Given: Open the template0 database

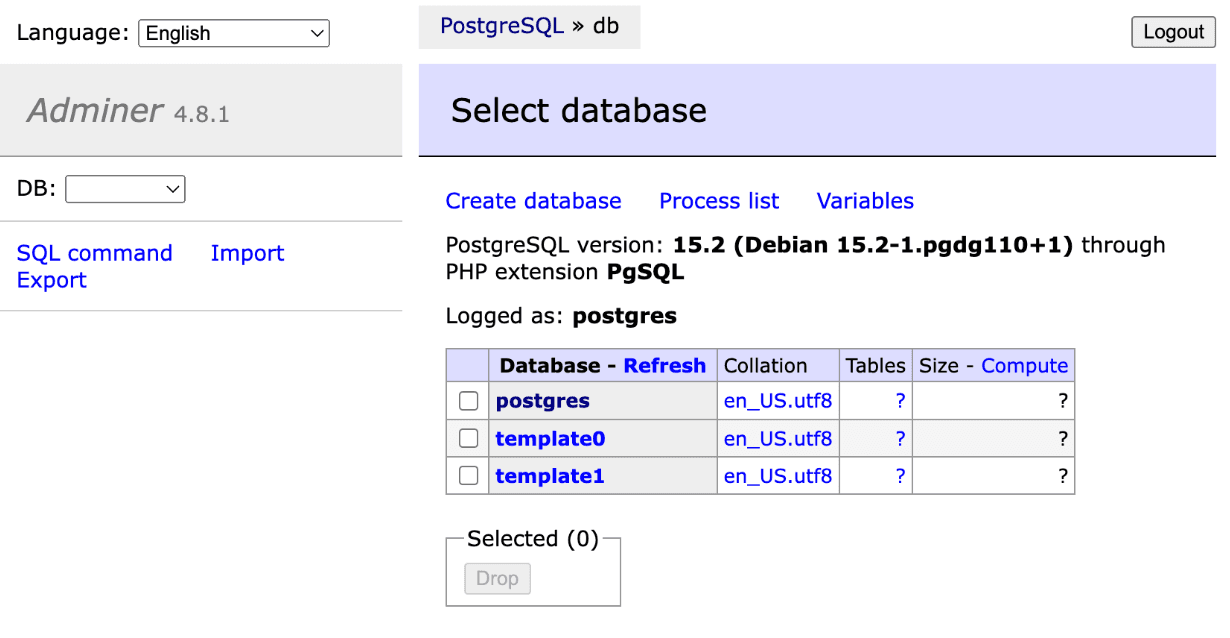Looking at the screenshot, I should click(x=550, y=438).
